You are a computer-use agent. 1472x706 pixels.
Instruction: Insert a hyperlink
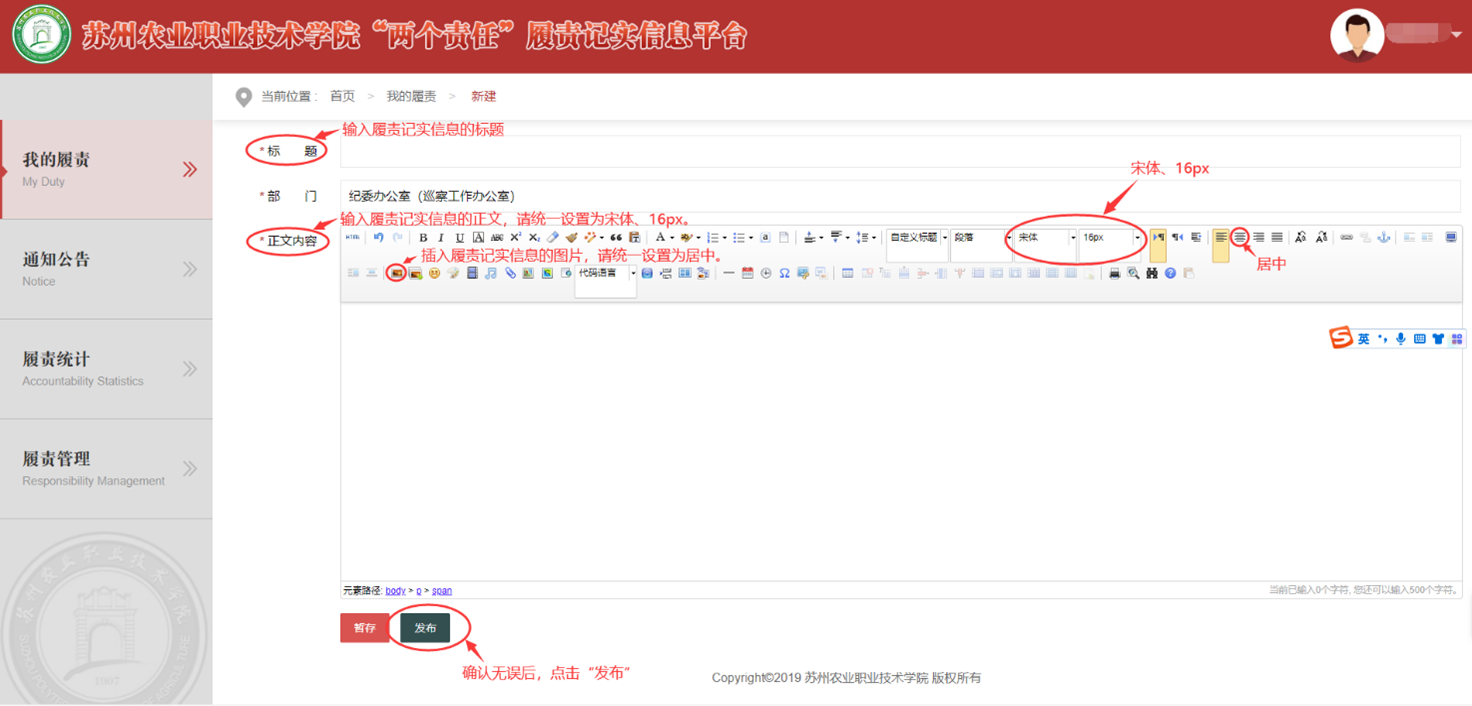1346,237
